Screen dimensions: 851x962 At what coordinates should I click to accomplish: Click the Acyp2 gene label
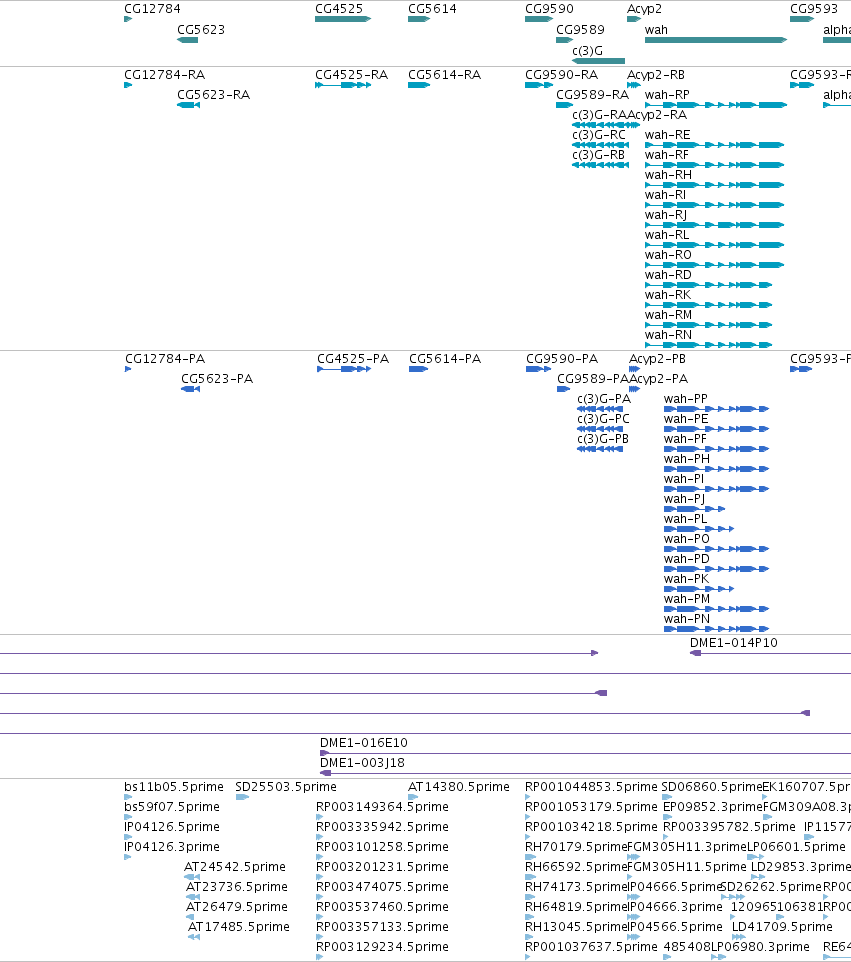[x=644, y=9]
